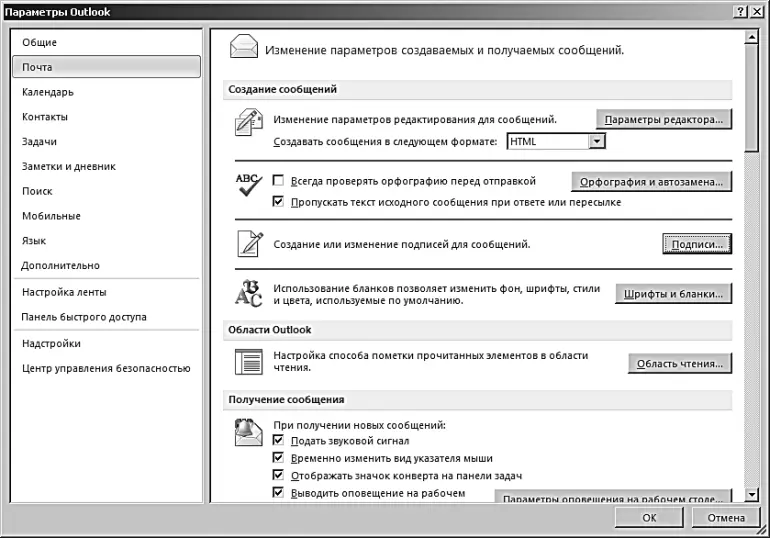Click the scrollbar up arrow
The height and width of the screenshot is (538, 770).
click(x=751, y=37)
